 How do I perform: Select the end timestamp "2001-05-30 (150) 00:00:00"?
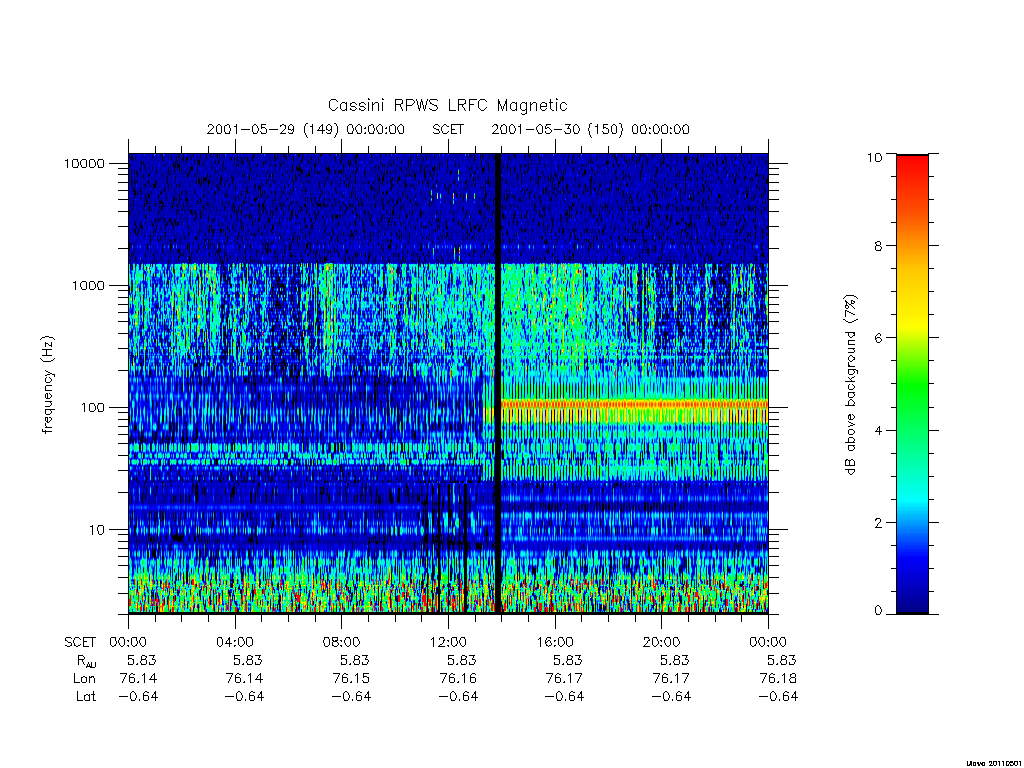590,129
